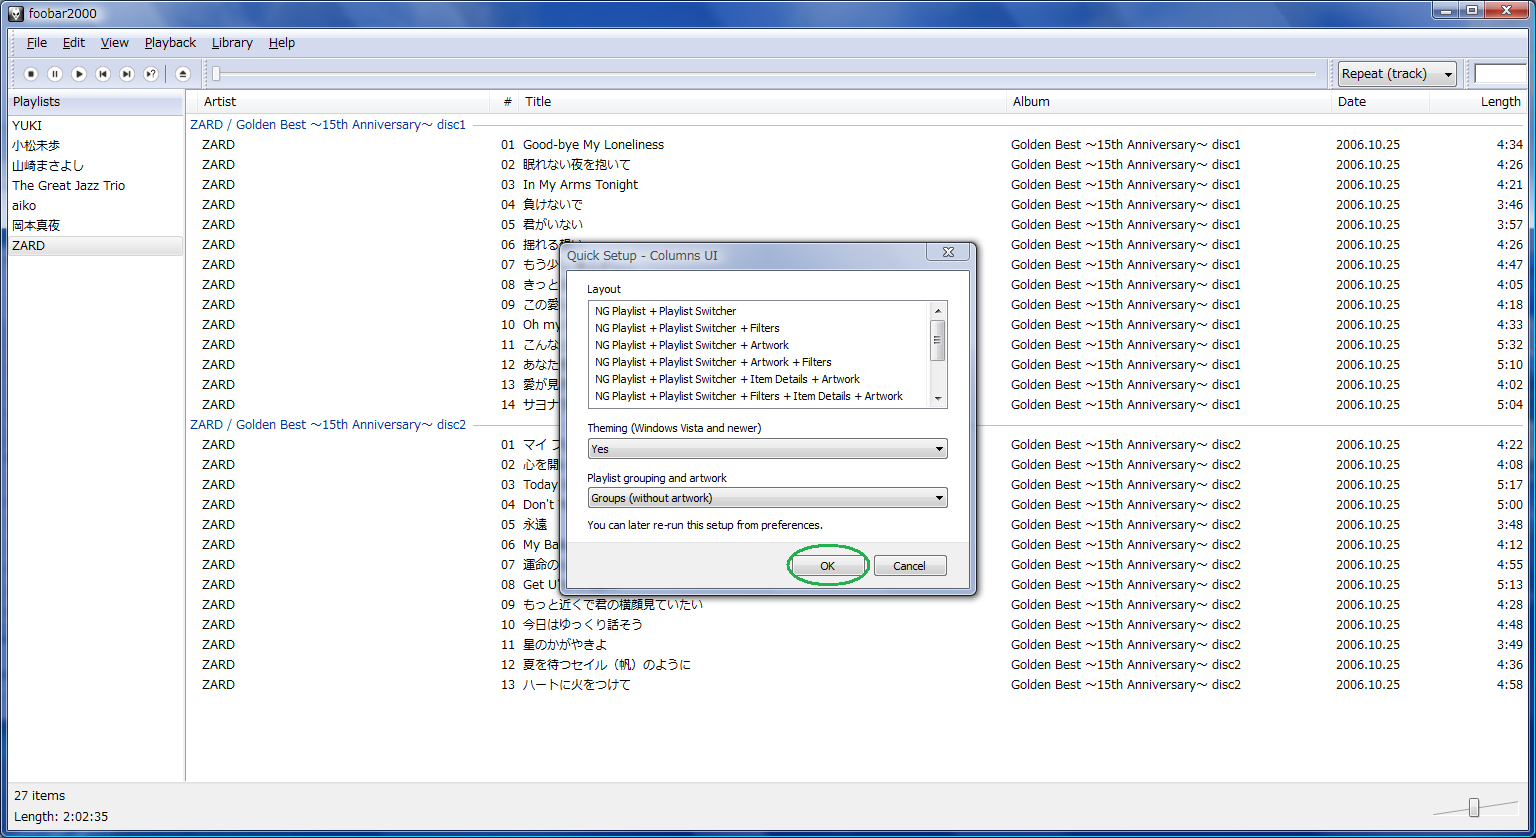The image size is (1536, 838).
Task: Select the 岡本真夜 playlist
Action: [x=95, y=226]
